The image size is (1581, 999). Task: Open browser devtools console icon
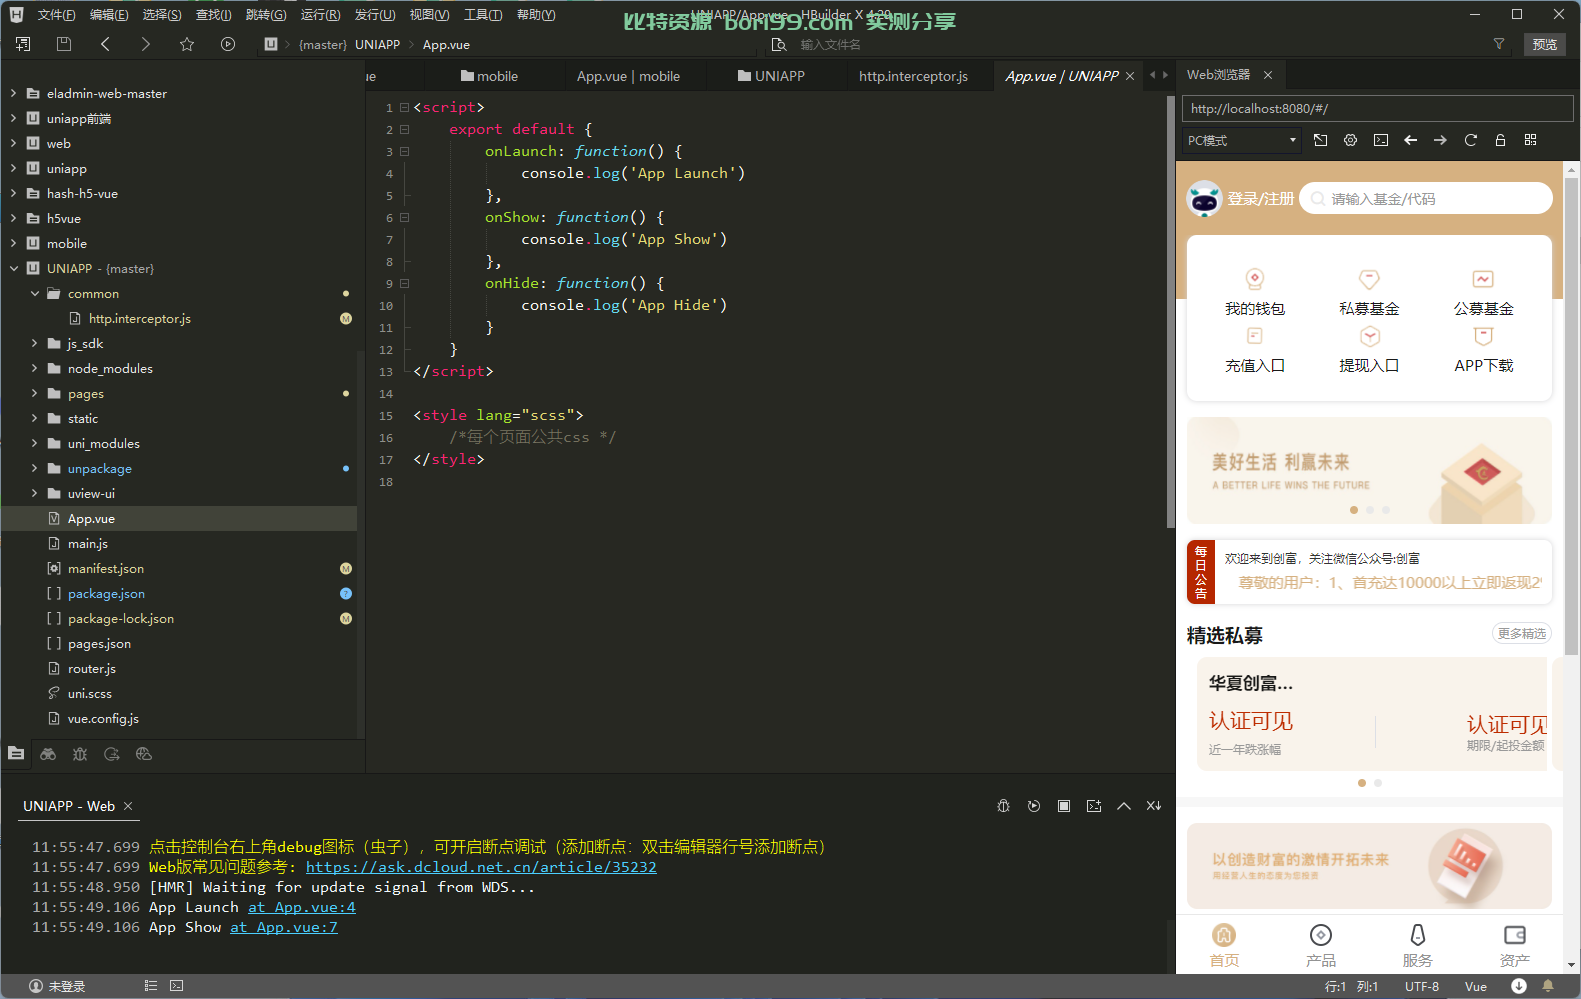click(x=1381, y=140)
